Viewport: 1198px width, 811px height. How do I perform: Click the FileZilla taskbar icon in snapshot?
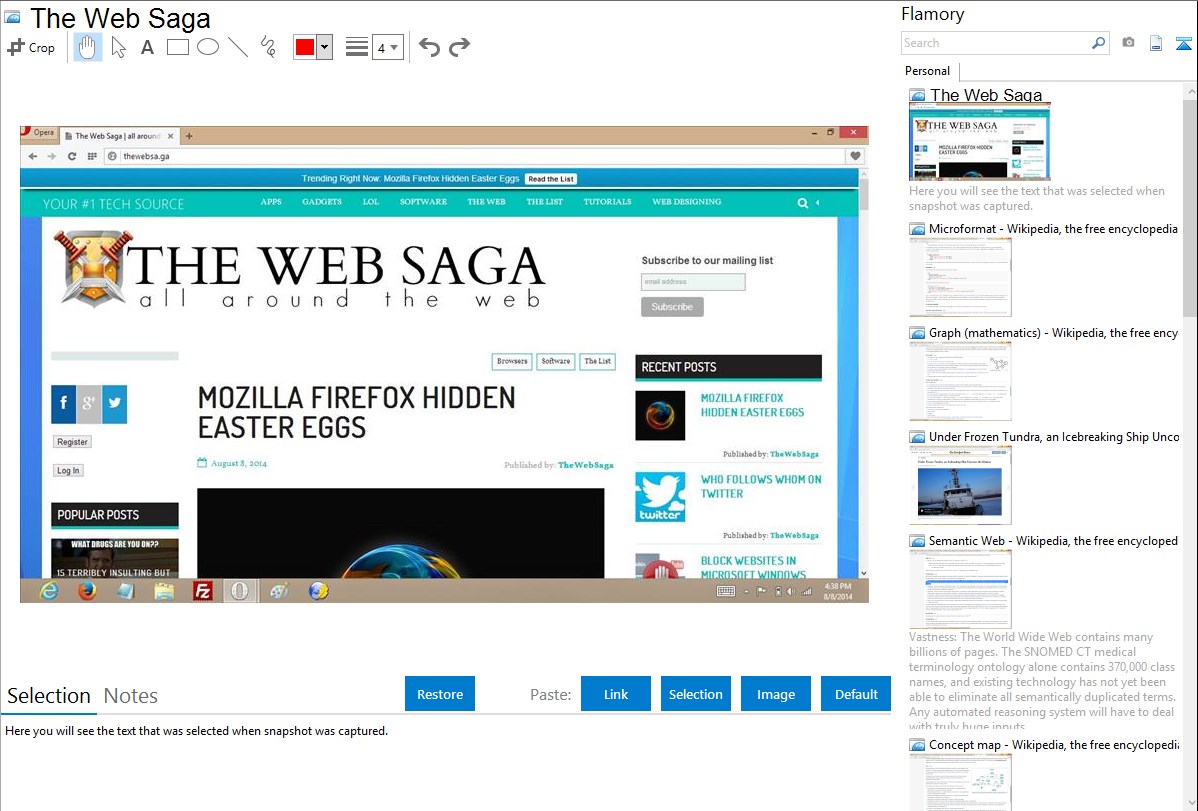(x=202, y=591)
